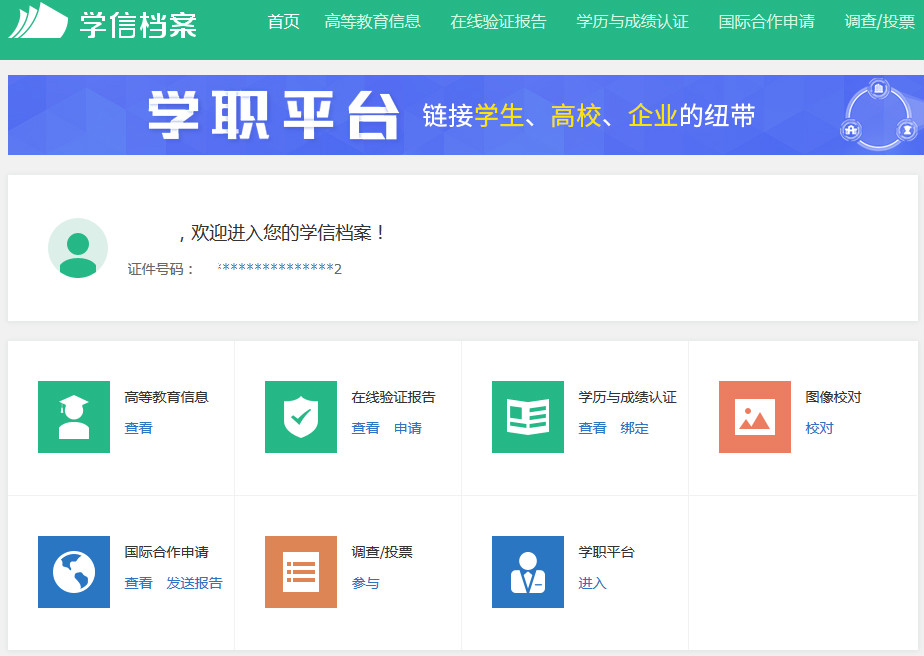Go to 国际合作申请 in top navigation
Viewport: 924px width, 656px height.
point(767,22)
